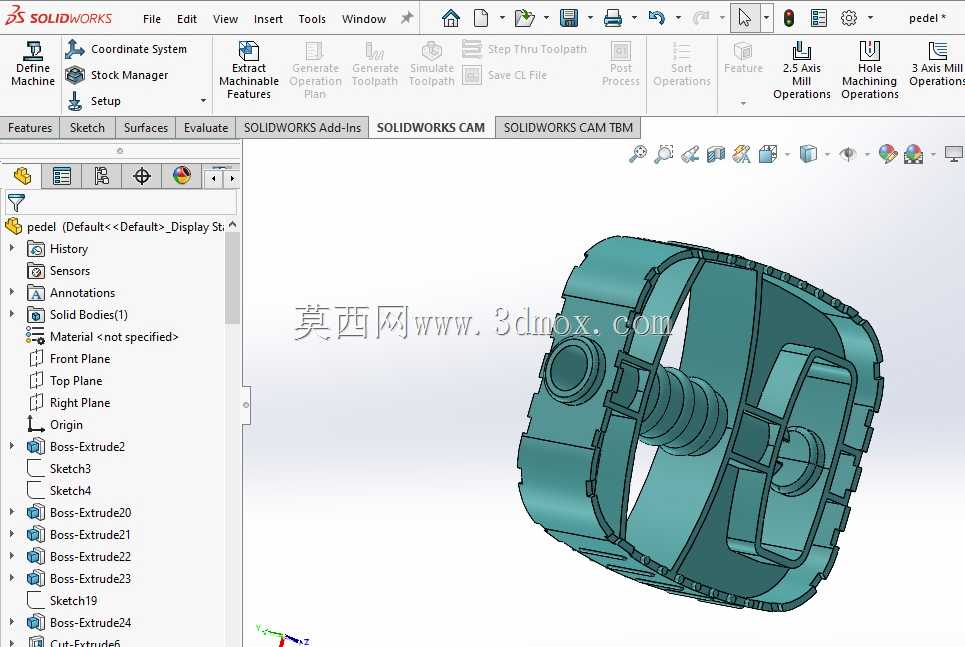This screenshot has height=647, width=965.
Task: Run Extract Machinable Features
Action: click(249, 70)
